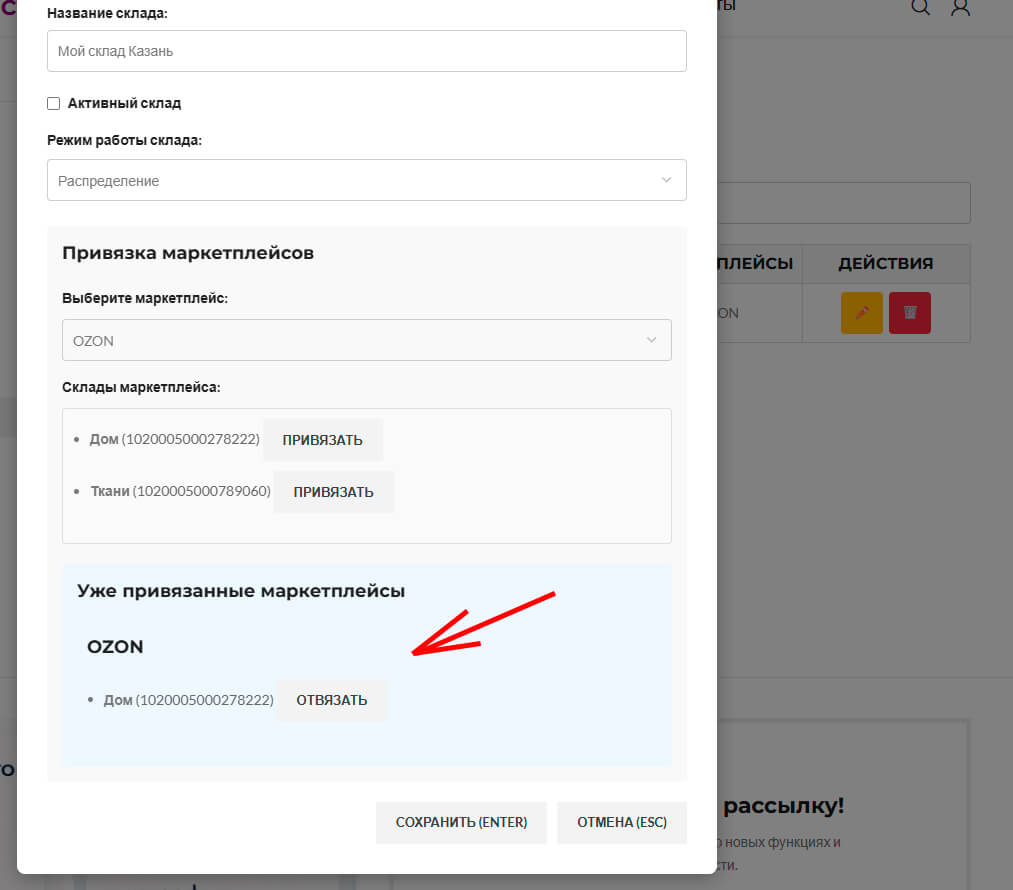
Task: Select the ДЕЙСТВИЯ column header
Action: point(886,264)
